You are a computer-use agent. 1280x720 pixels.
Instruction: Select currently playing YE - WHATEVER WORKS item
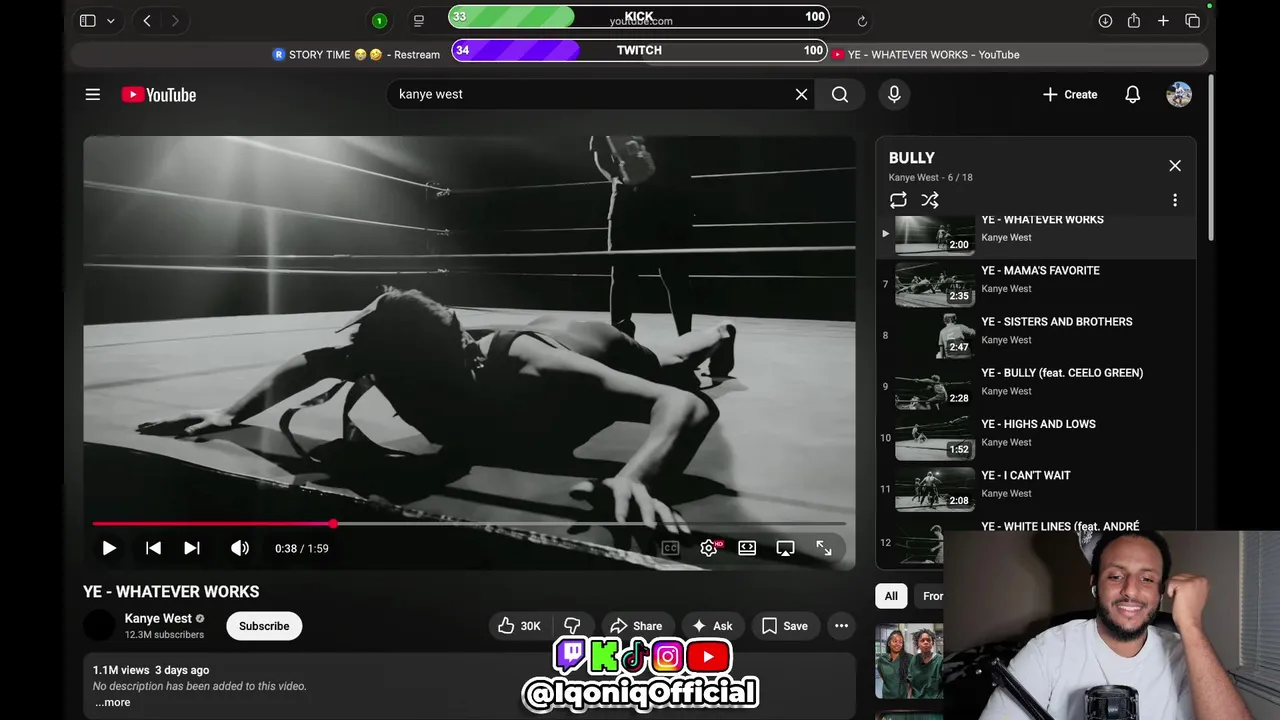[1036, 237]
